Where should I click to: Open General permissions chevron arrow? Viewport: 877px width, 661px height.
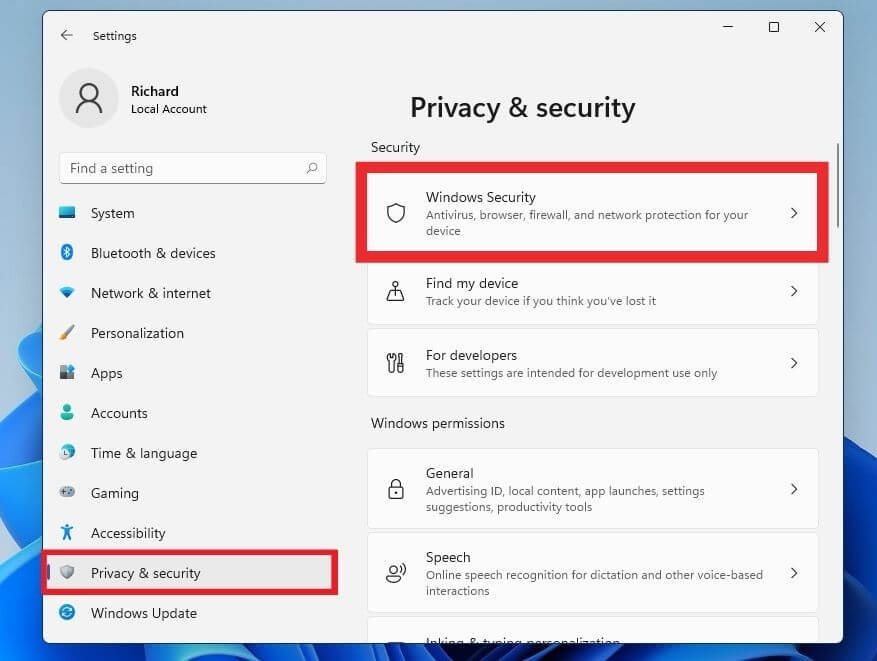[x=794, y=489]
